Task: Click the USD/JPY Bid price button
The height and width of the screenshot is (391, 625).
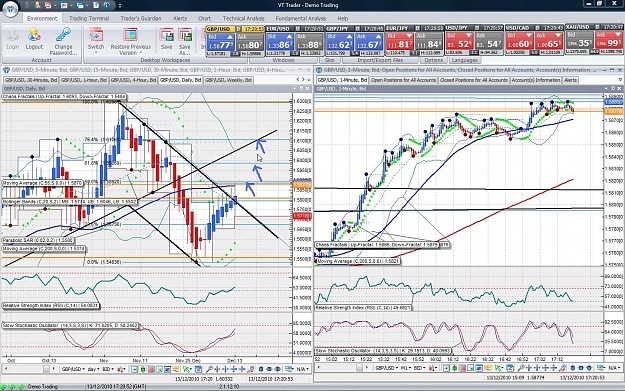Action: click(x=460, y=41)
